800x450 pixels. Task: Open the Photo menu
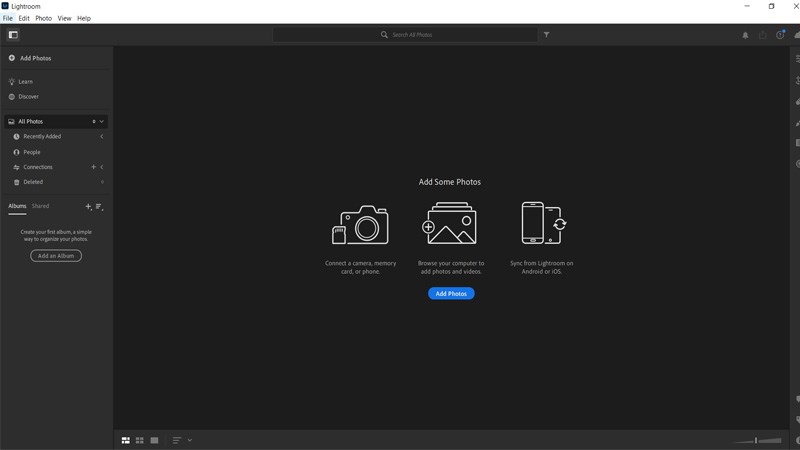[x=43, y=18]
